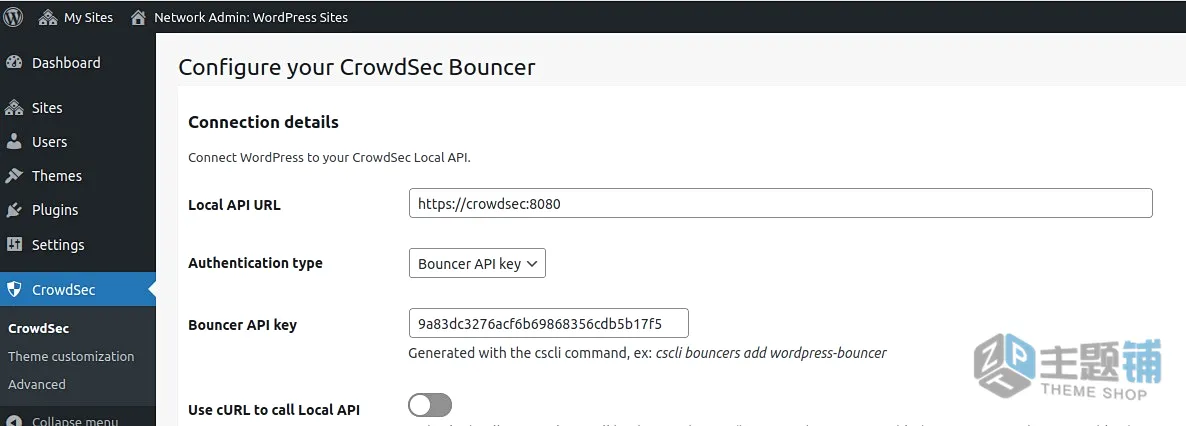Click the Dashboard gauge icon

click(x=14, y=63)
